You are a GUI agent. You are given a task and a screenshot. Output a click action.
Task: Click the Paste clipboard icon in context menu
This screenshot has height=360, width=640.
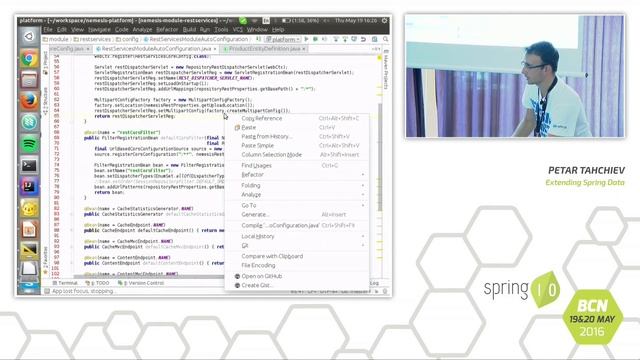tap(237, 127)
